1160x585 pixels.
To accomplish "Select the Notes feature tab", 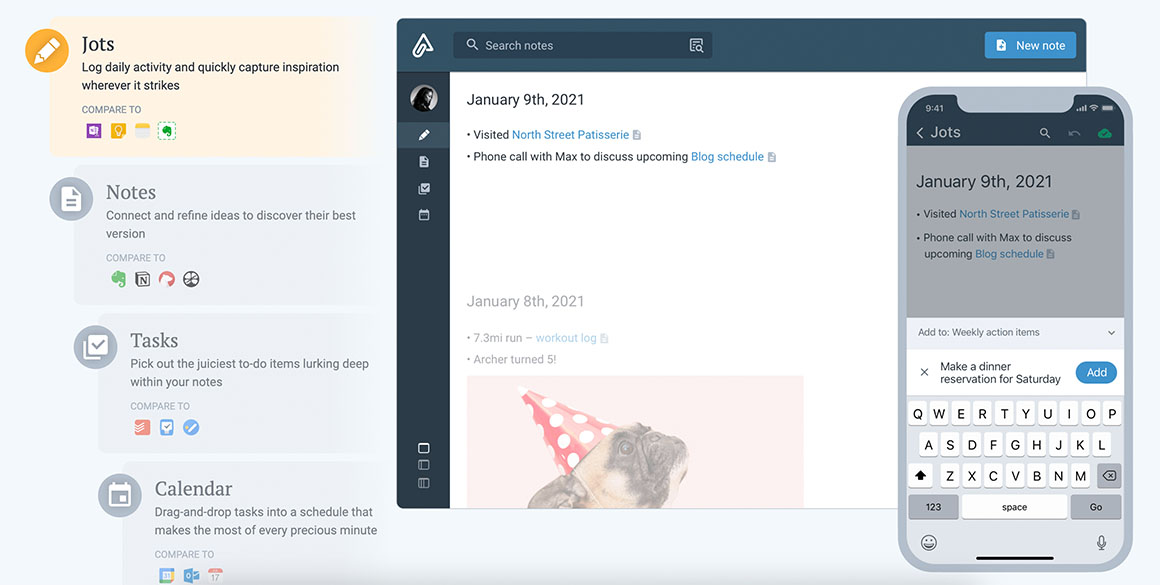I will (130, 193).
